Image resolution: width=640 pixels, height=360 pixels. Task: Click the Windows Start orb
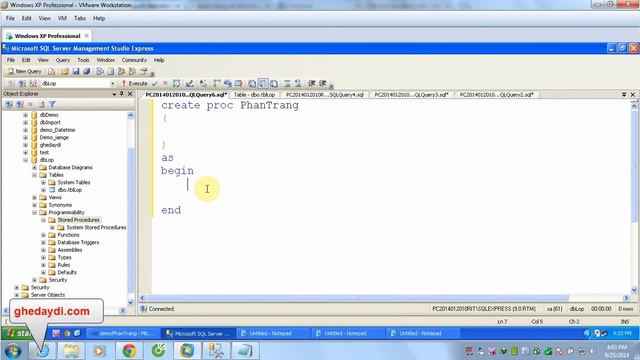click(x=13, y=351)
